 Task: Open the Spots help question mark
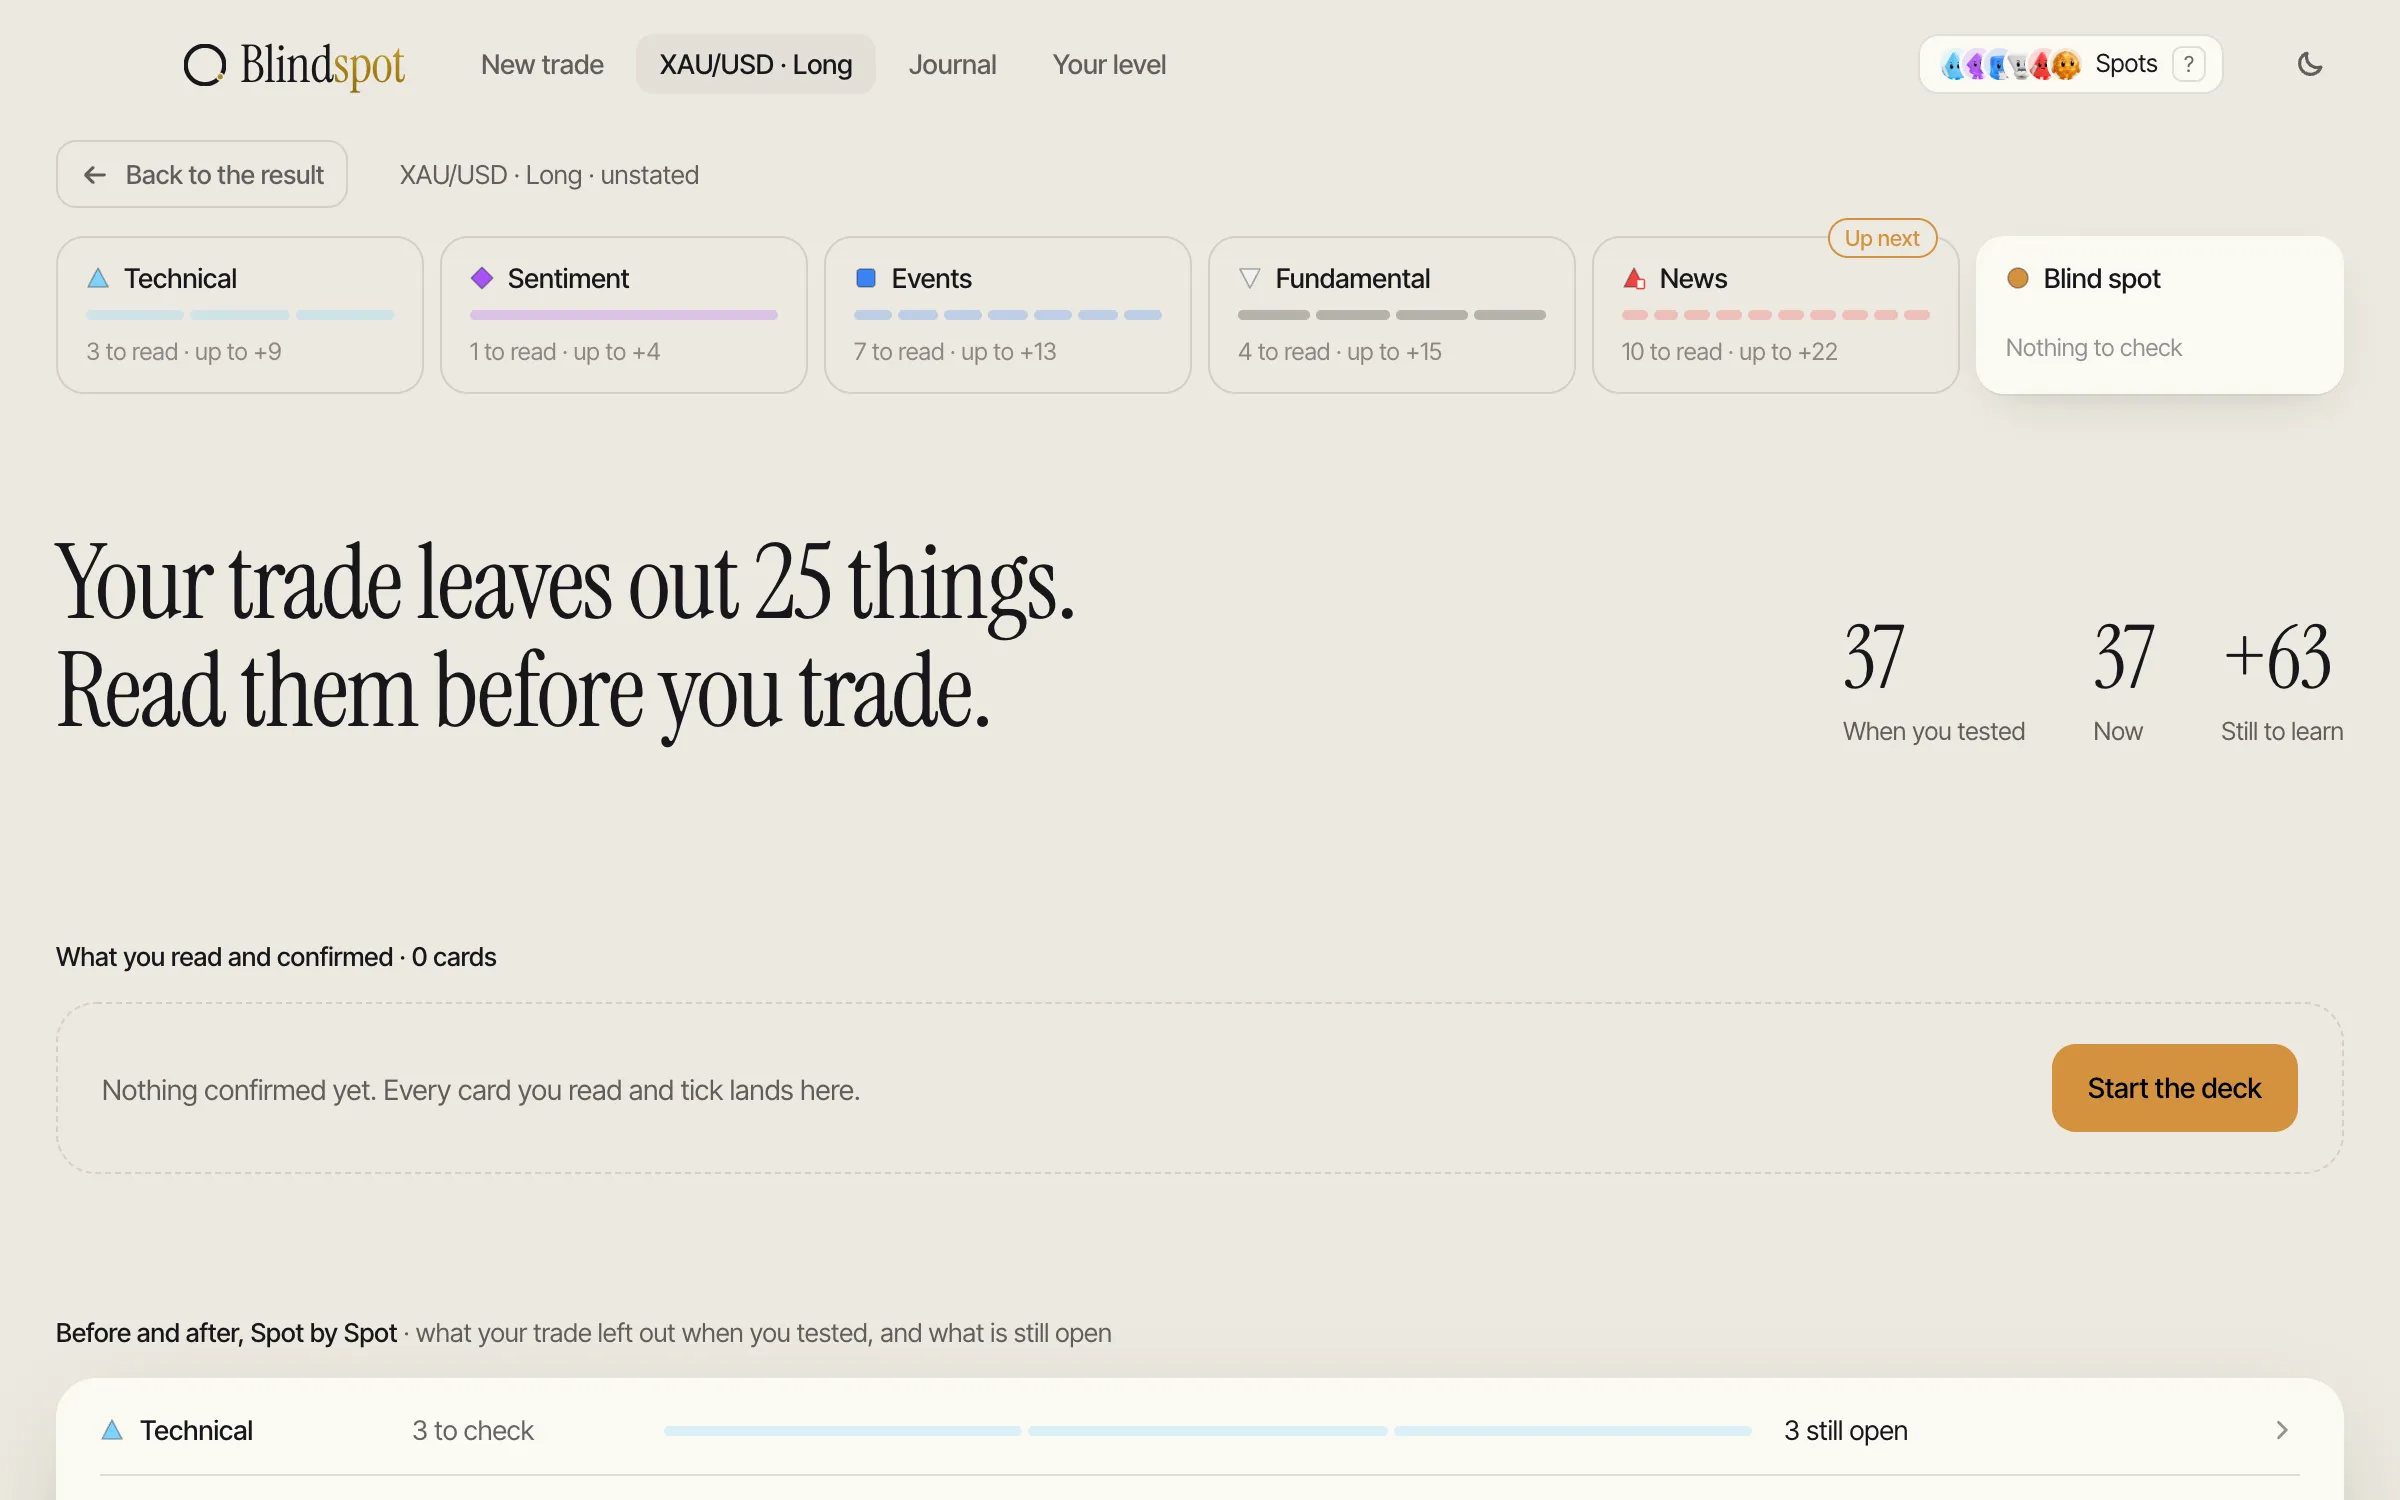[x=2189, y=65]
